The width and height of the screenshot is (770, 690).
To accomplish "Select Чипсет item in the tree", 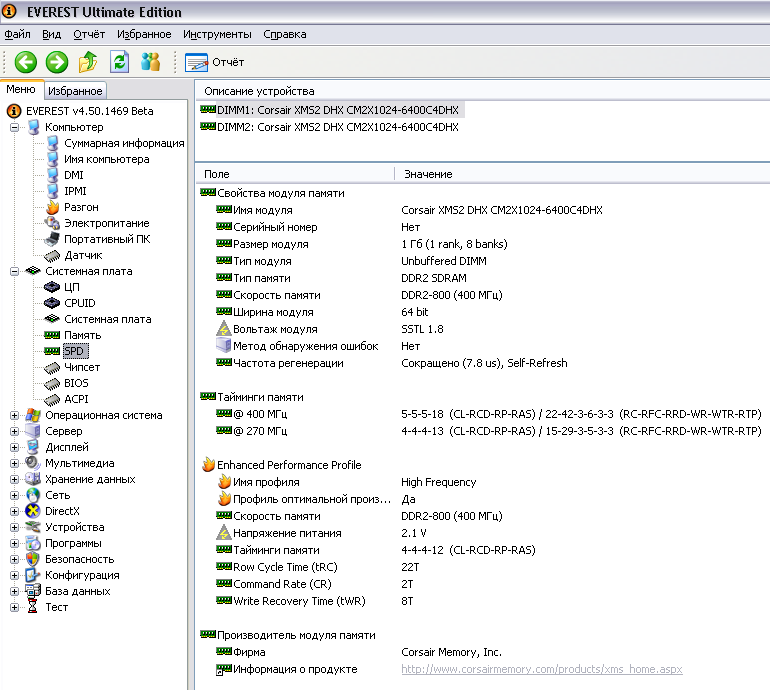I will click(x=82, y=367).
